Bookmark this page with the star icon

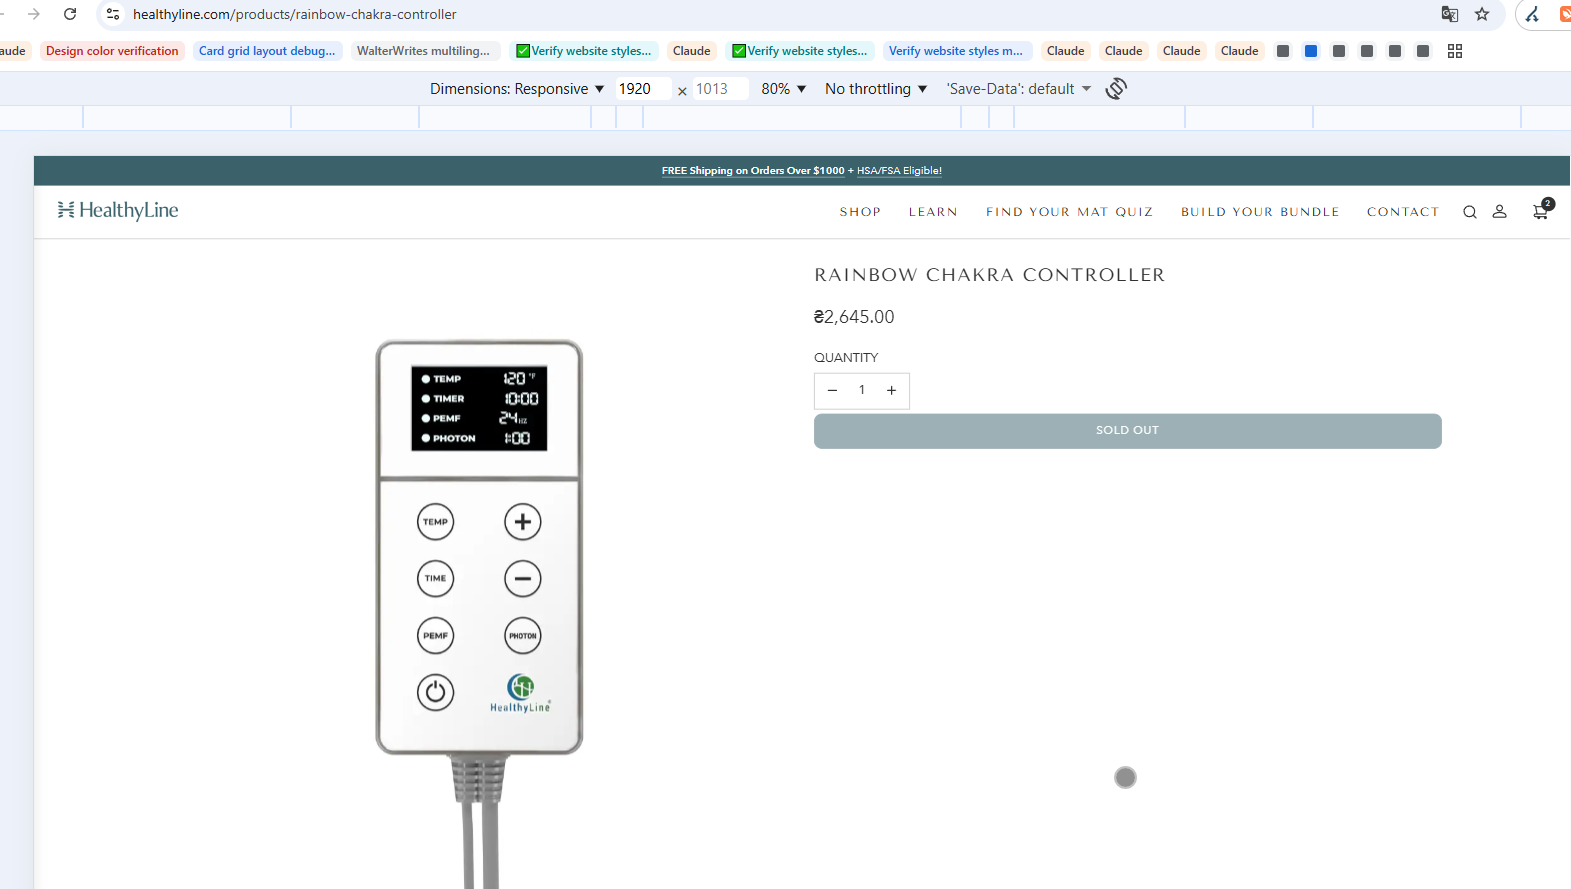[1482, 14]
